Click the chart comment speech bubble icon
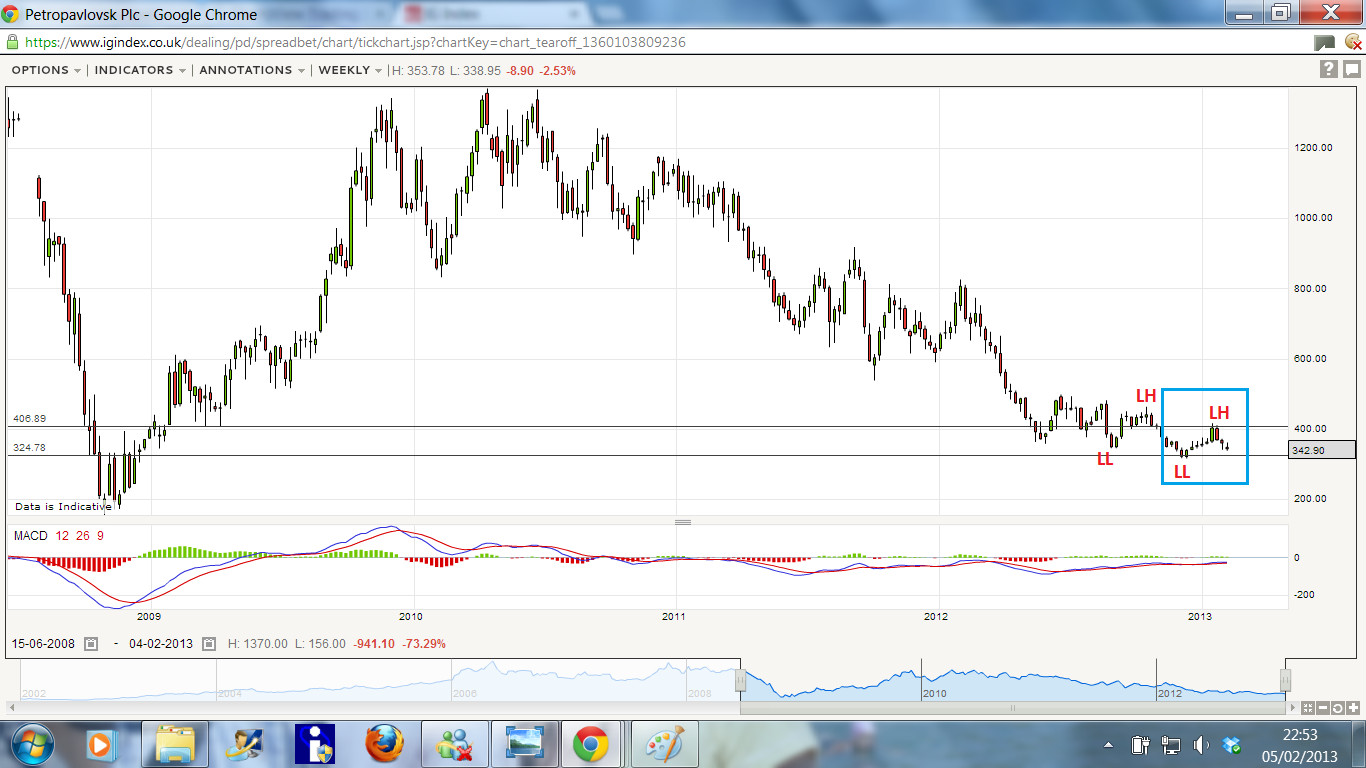1366x768 pixels. [x=1351, y=69]
